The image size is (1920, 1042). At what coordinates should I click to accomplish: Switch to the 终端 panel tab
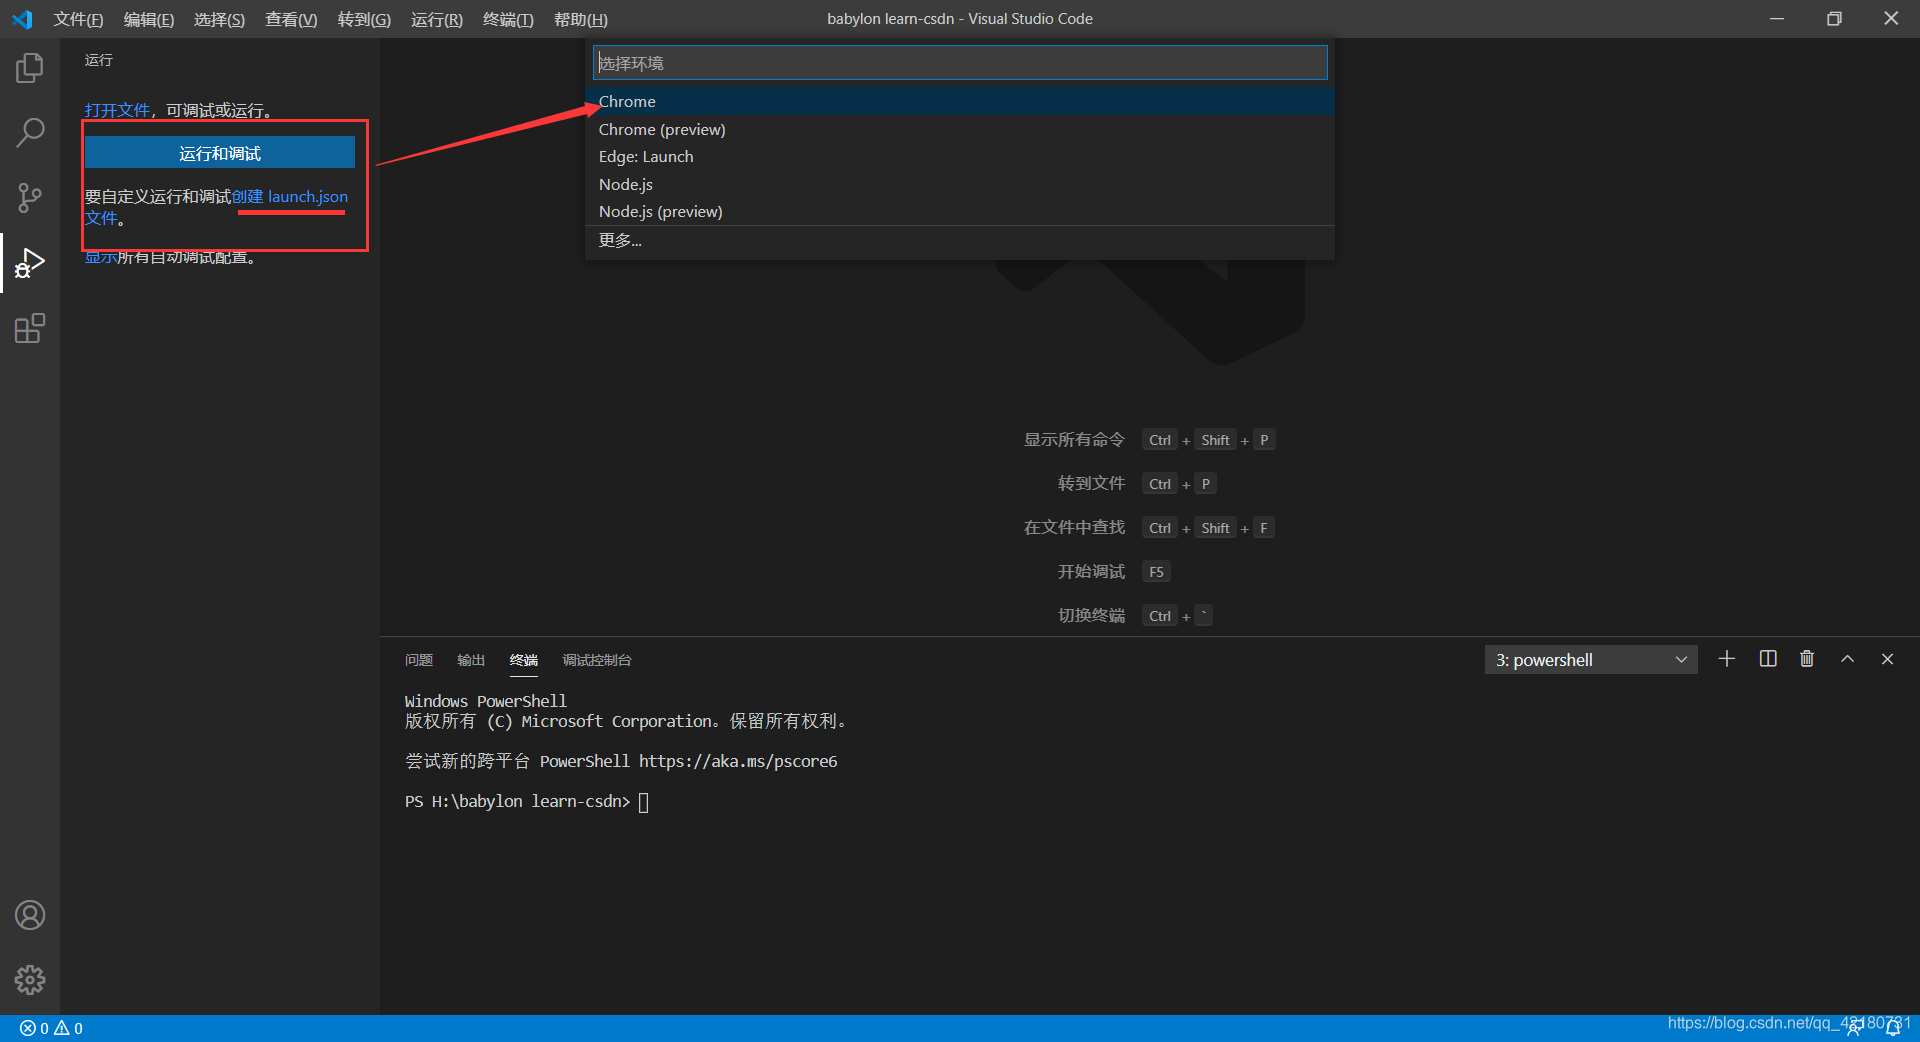[524, 660]
